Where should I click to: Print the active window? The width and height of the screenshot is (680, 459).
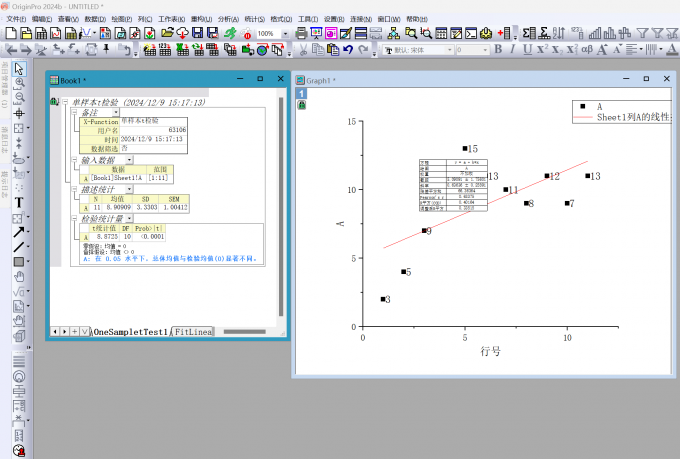(301, 33)
